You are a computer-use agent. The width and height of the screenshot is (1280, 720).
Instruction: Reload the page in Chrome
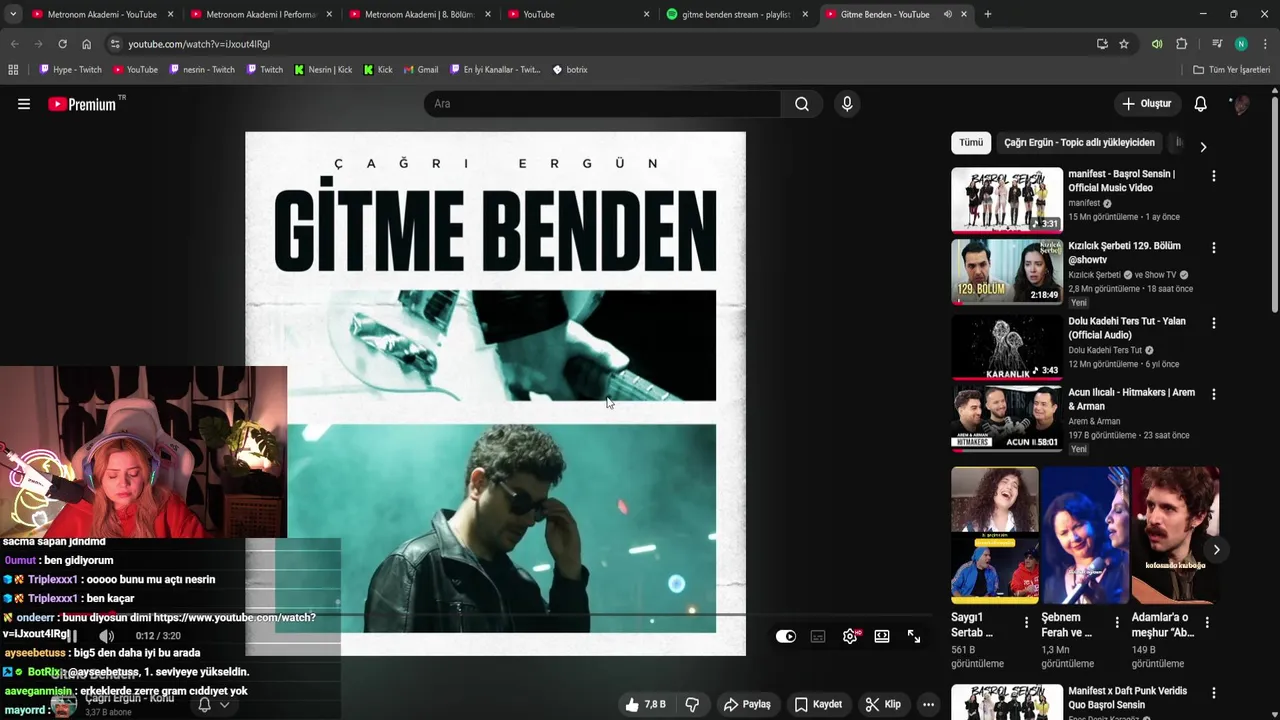click(62, 44)
